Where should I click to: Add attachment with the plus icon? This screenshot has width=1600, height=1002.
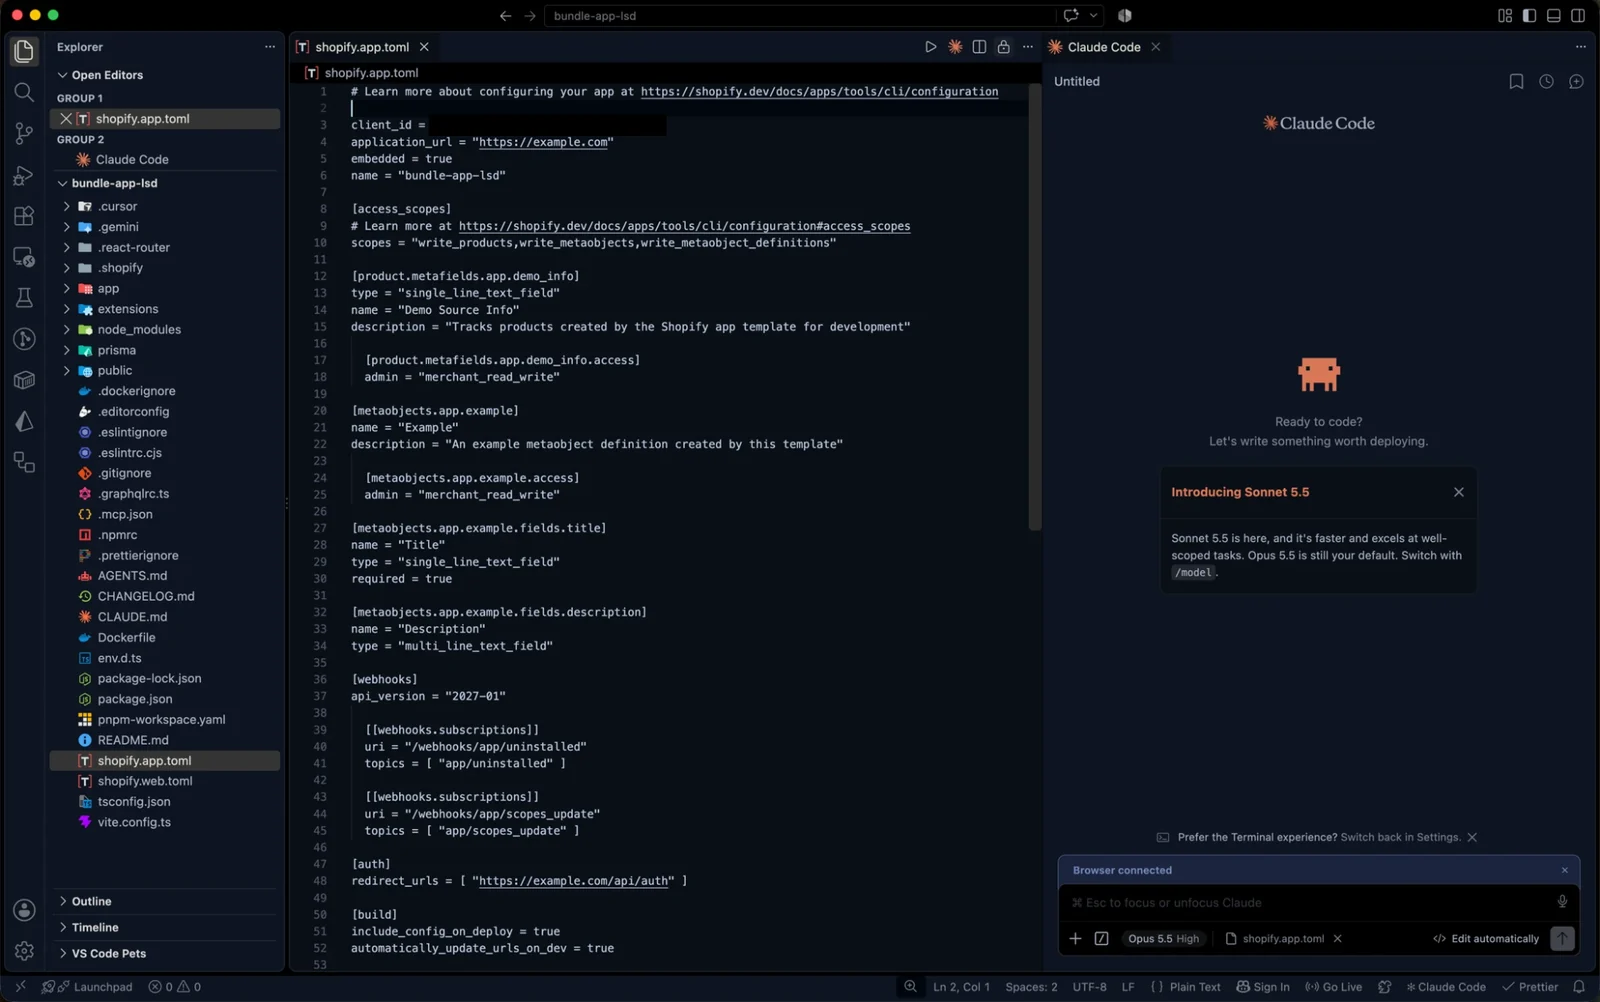click(x=1075, y=938)
